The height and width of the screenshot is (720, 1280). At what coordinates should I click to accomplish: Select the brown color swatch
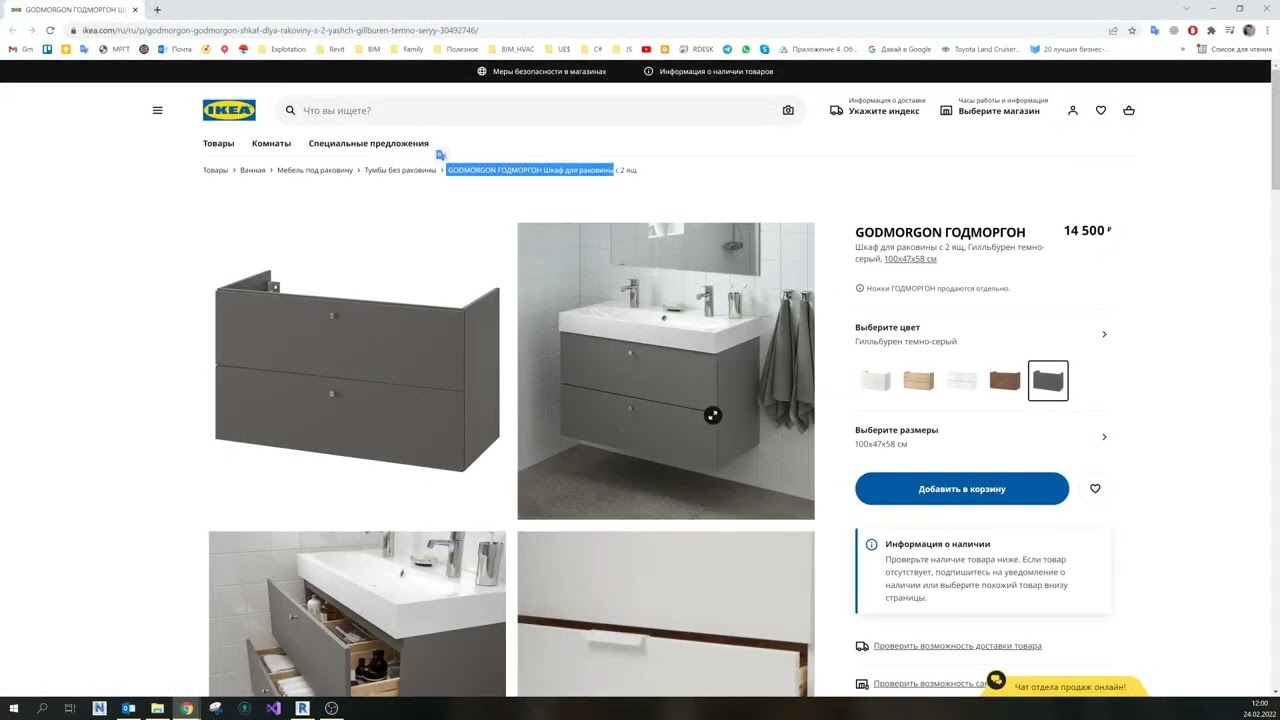tap(1005, 380)
